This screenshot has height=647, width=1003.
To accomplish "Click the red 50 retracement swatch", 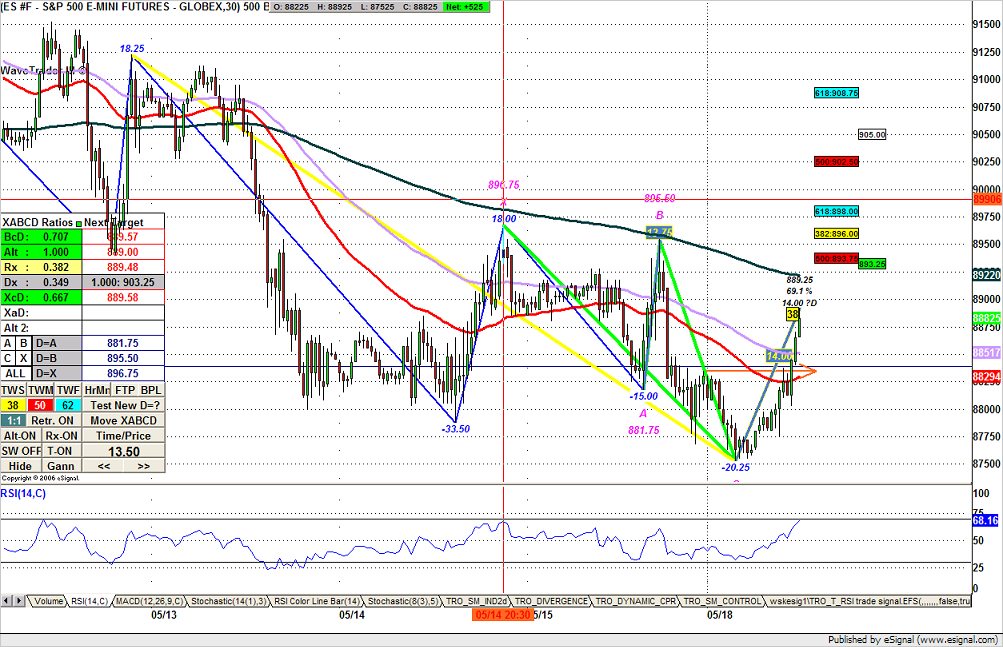I will tap(40, 405).
